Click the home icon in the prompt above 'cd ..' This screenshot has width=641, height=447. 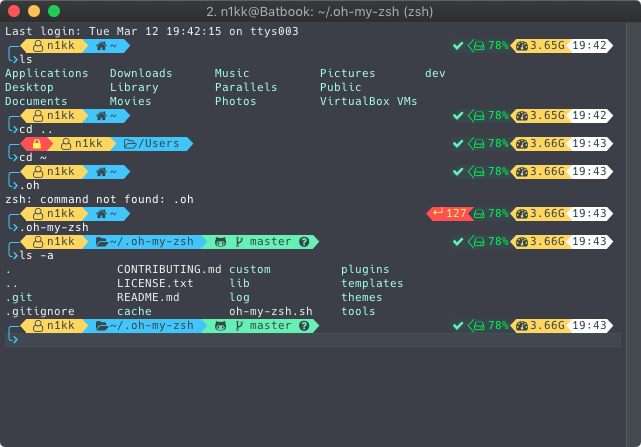(101, 116)
